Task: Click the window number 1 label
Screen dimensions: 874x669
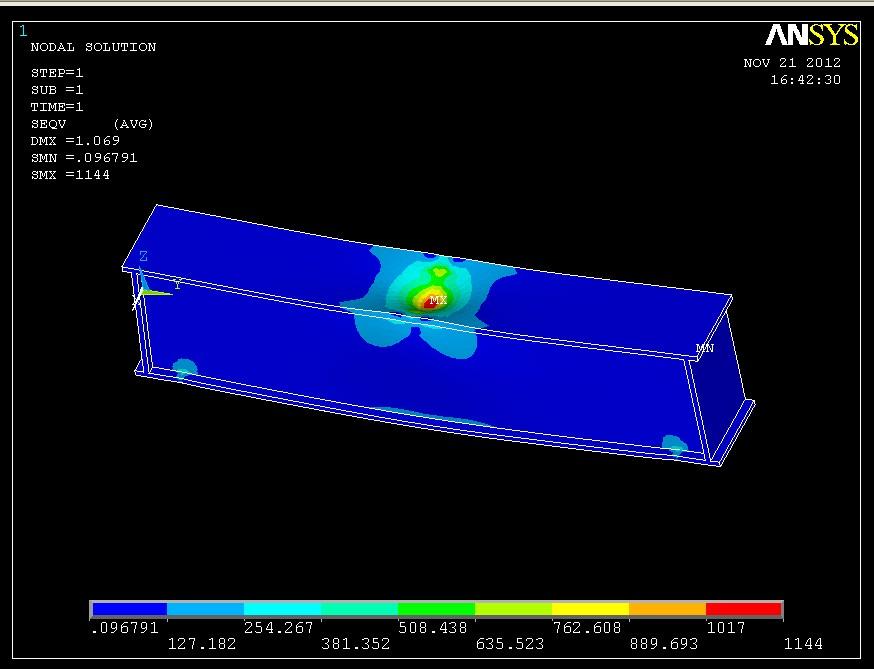Action: (x=23, y=31)
